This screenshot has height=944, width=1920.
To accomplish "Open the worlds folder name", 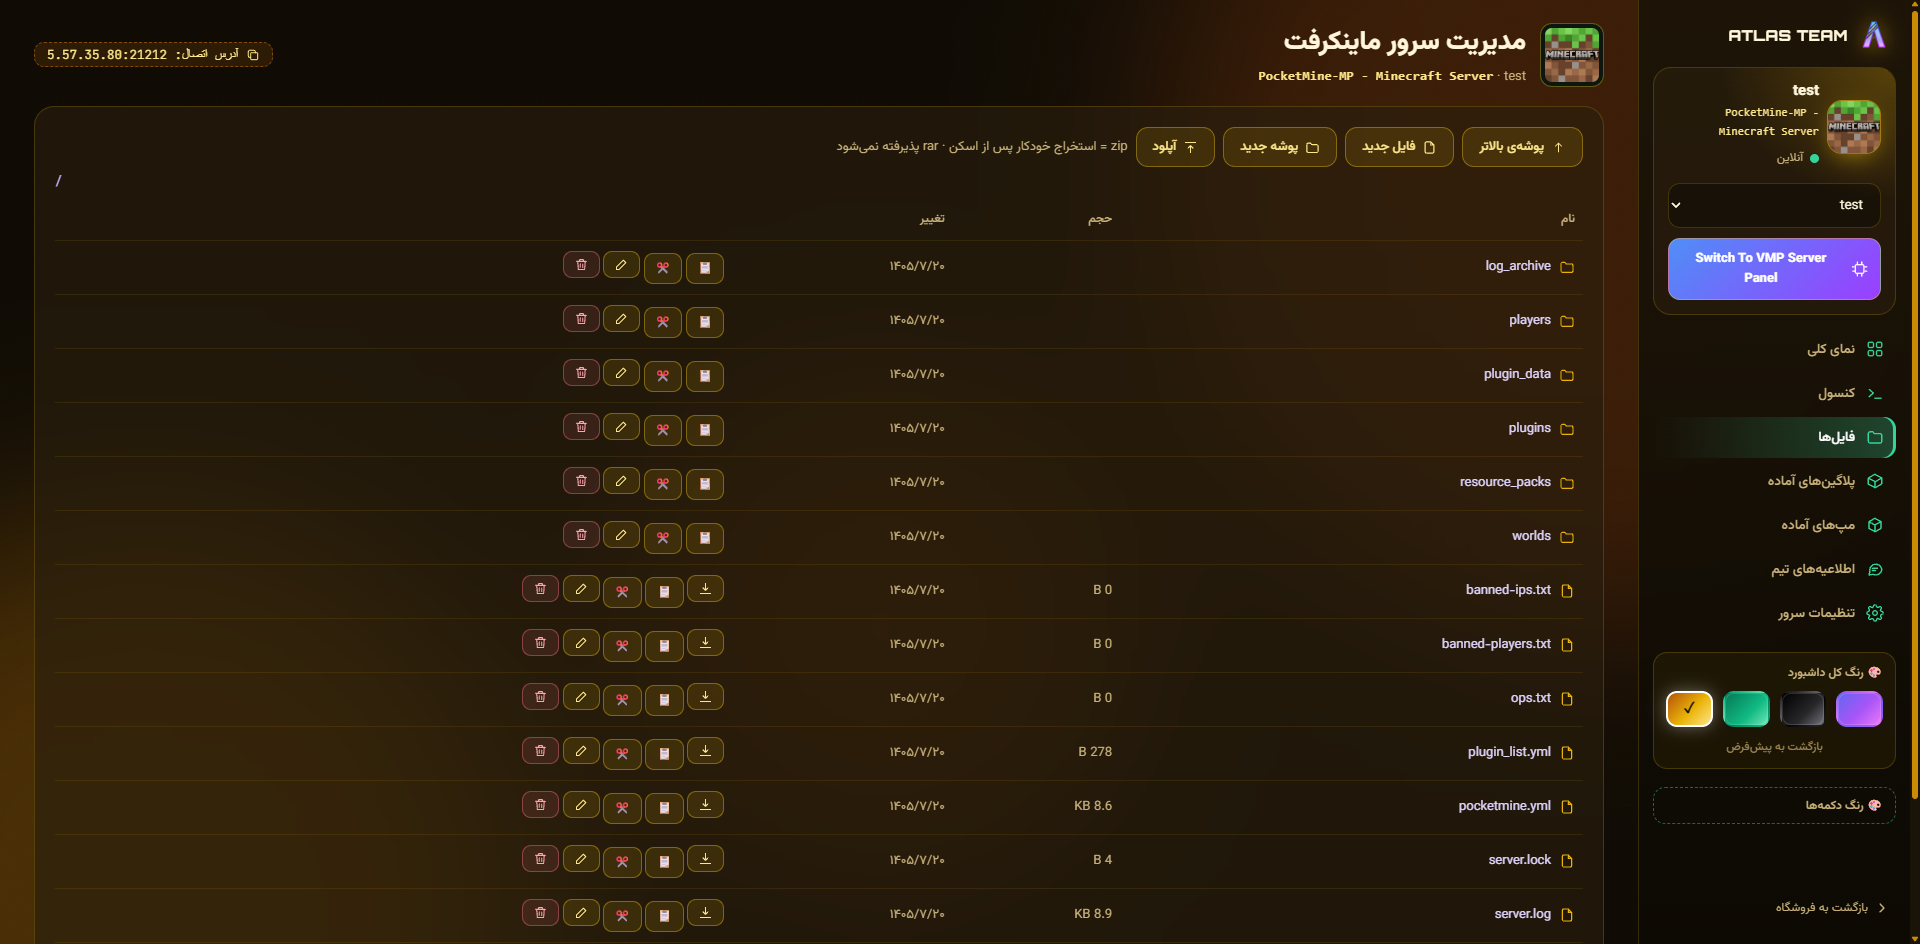I will [x=1531, y=536].
